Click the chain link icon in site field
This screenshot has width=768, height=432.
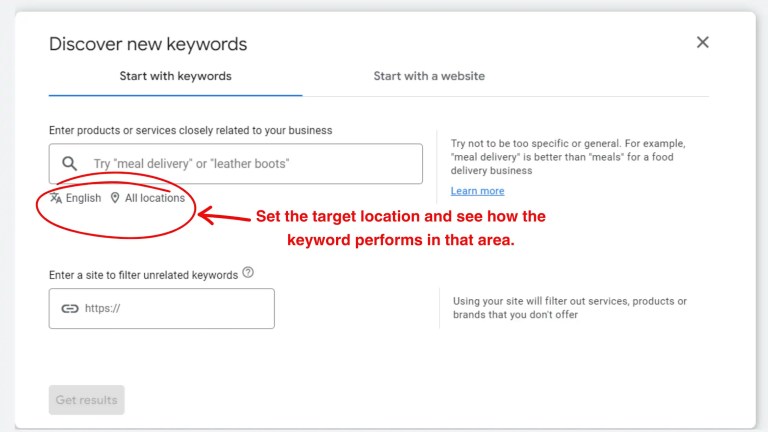coord(69,309)
